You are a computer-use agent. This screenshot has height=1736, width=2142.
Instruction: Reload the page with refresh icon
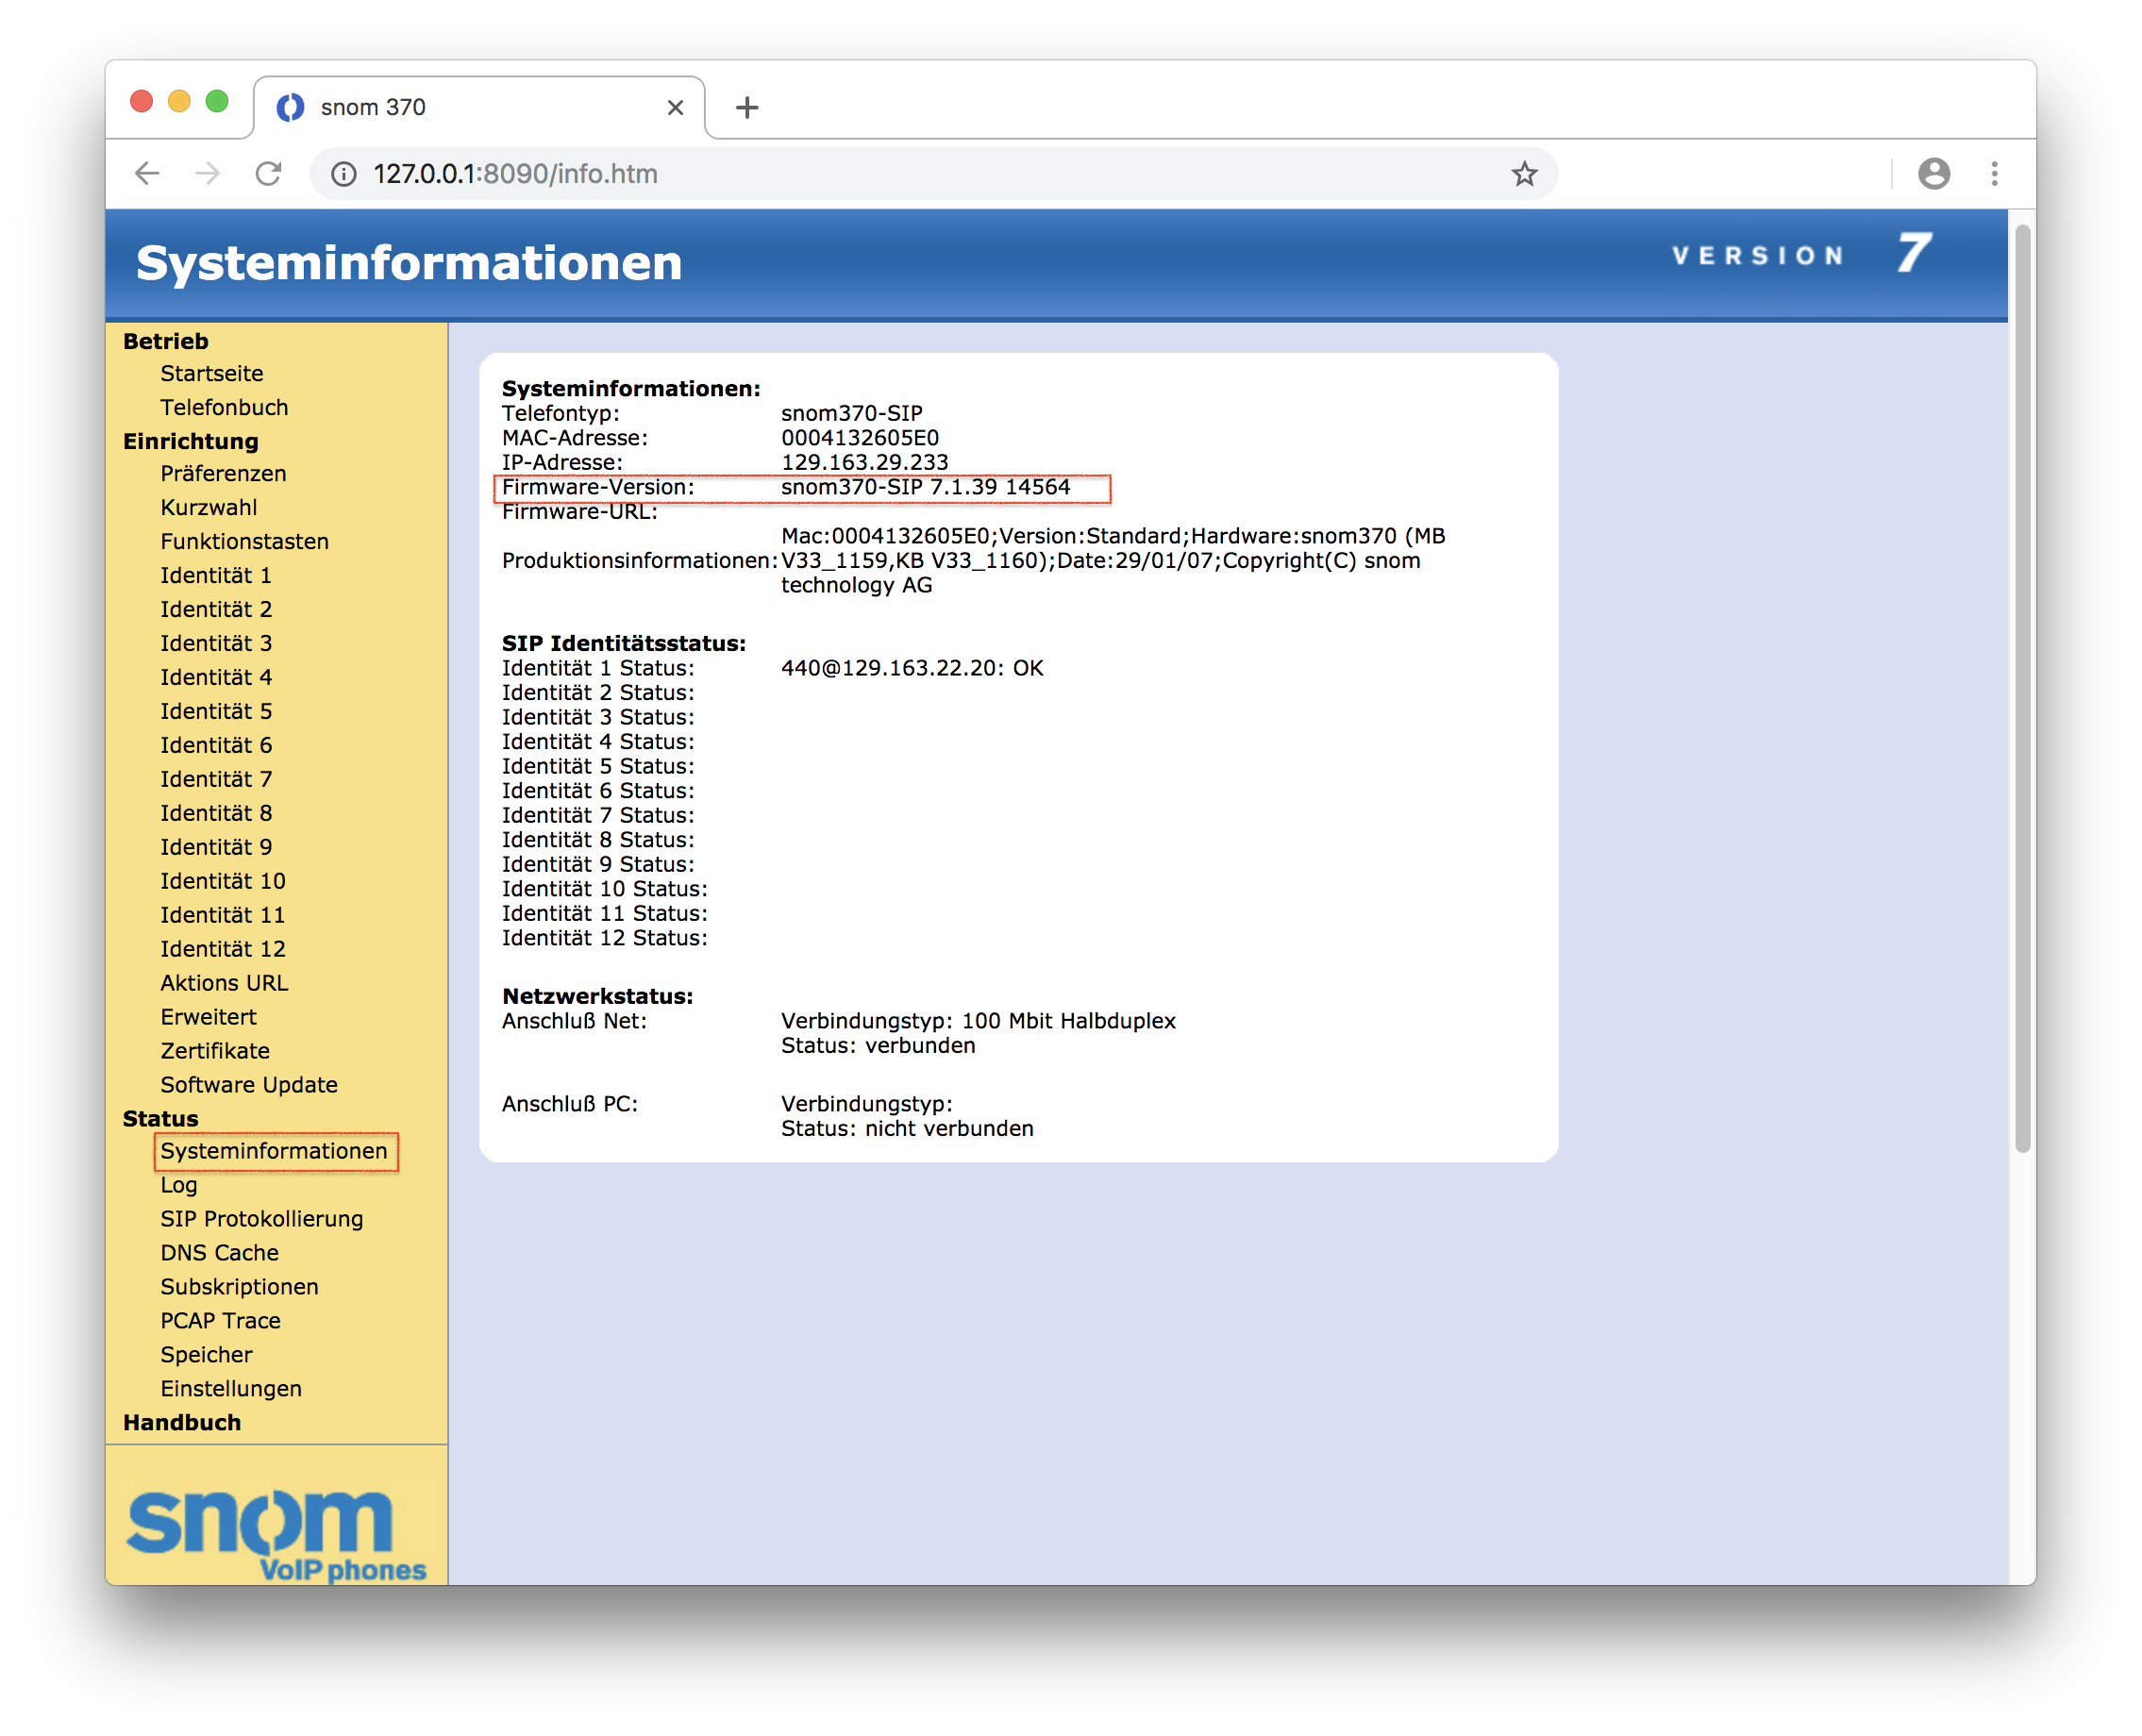268,173
